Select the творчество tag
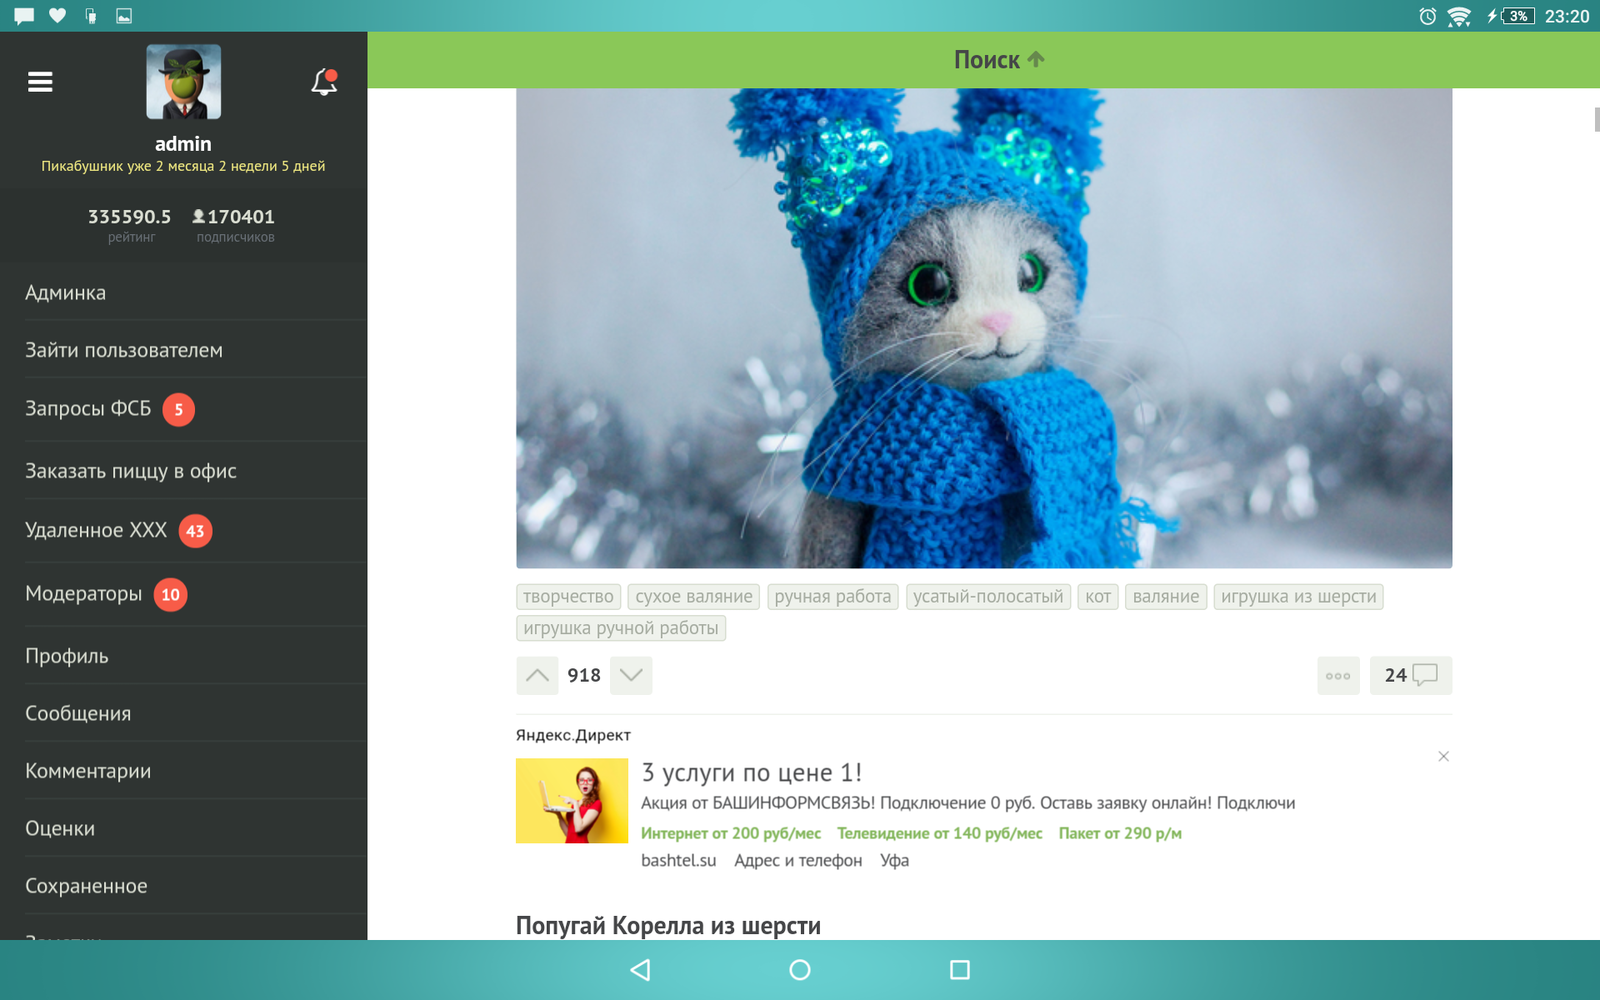 pos(568,596)
